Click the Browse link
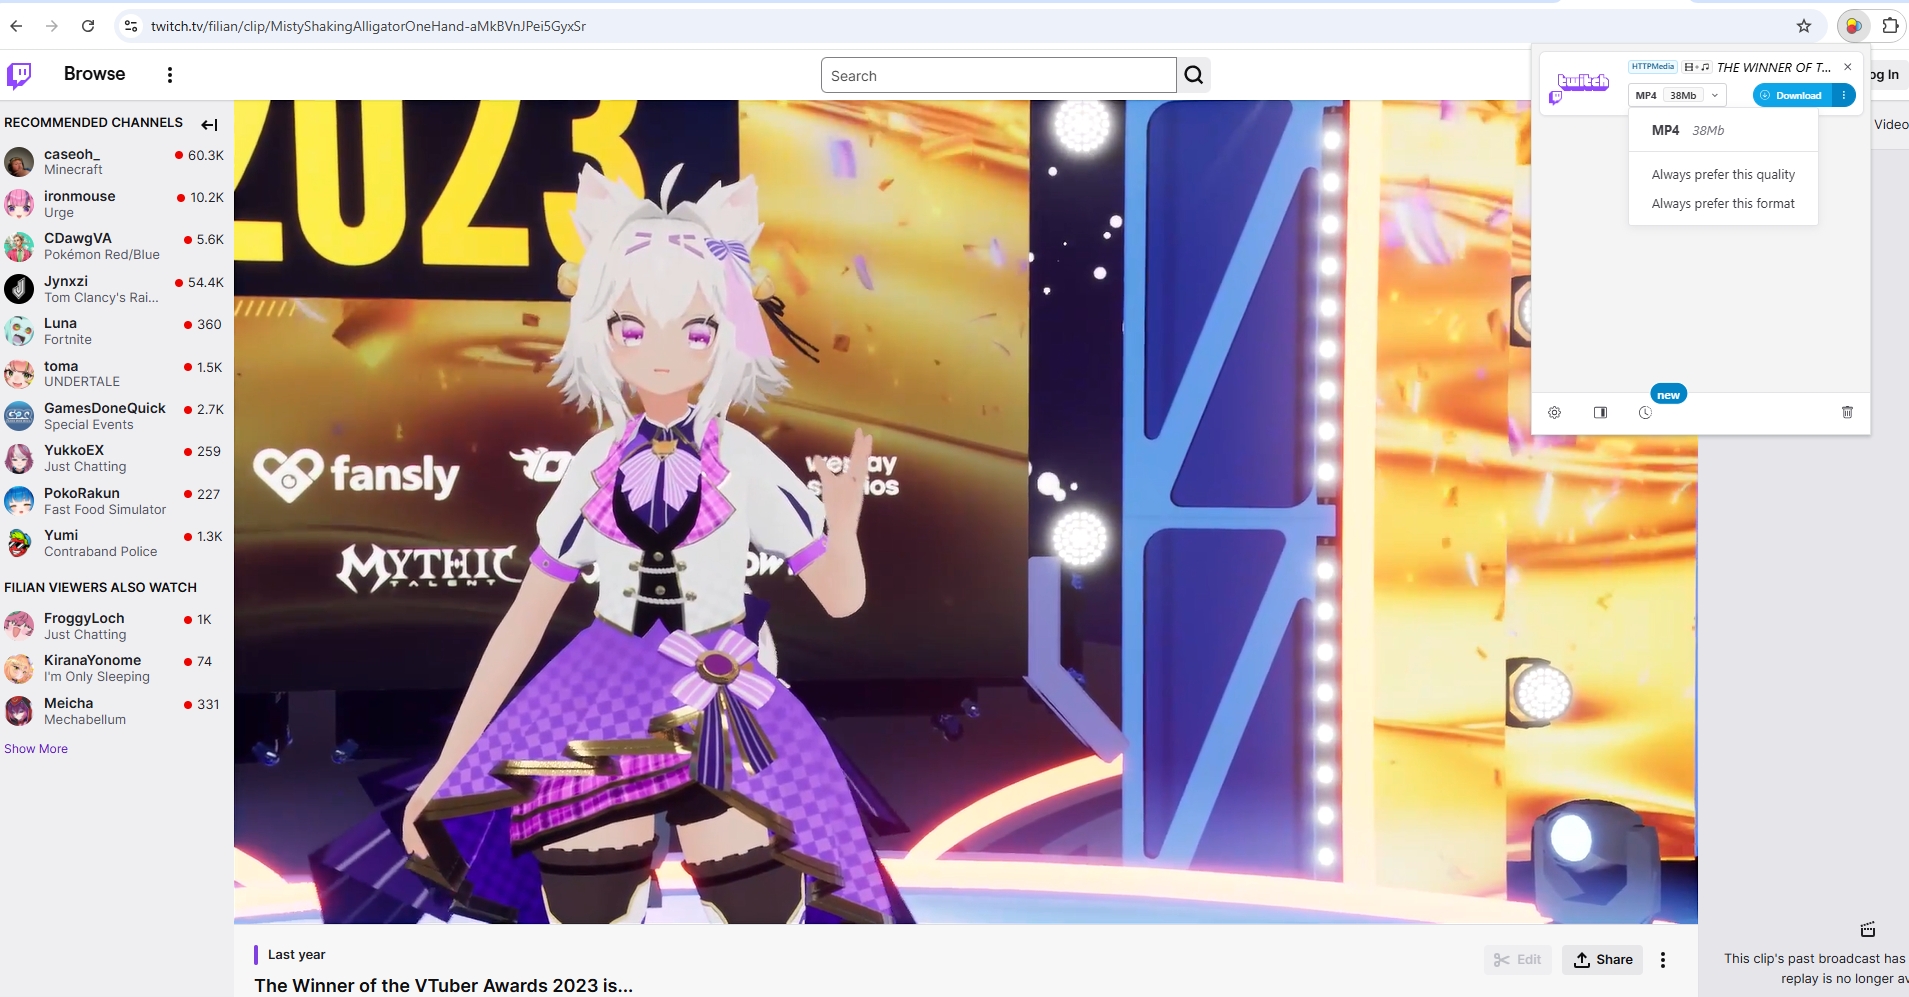1909x997 pixels. pyautogui.click(x=94, y=74)
